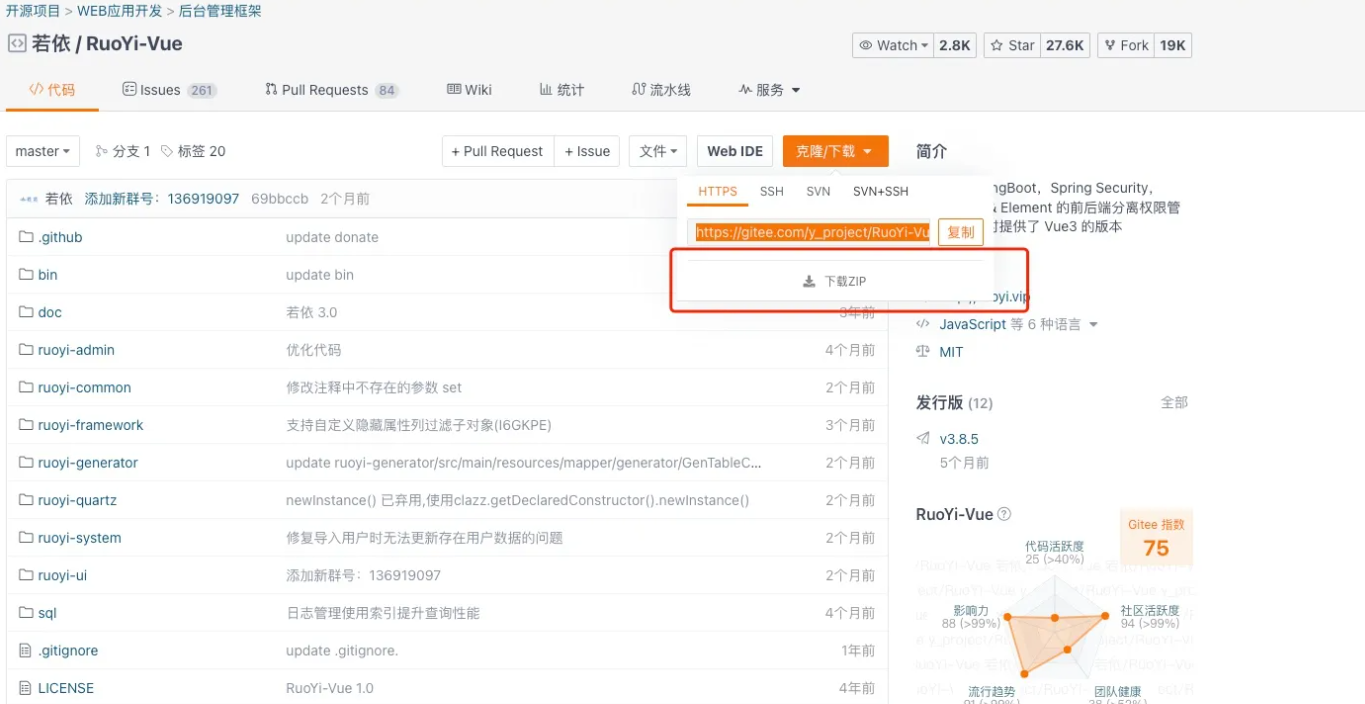This screenshot has width=1365, height=704.
Task: Expand the 服务 menu
Action: (x=769, y=90)
